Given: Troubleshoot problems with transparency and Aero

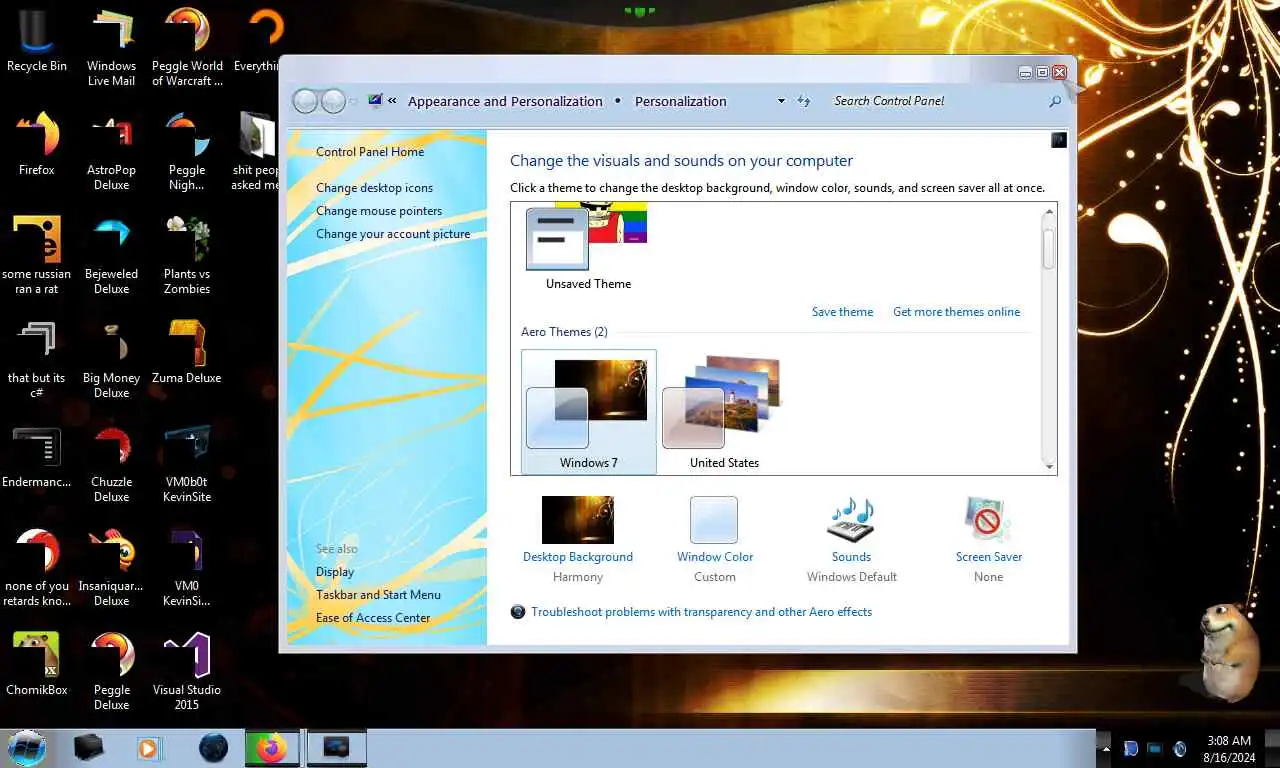Looking at the screenshot, I should coord(701,612).
